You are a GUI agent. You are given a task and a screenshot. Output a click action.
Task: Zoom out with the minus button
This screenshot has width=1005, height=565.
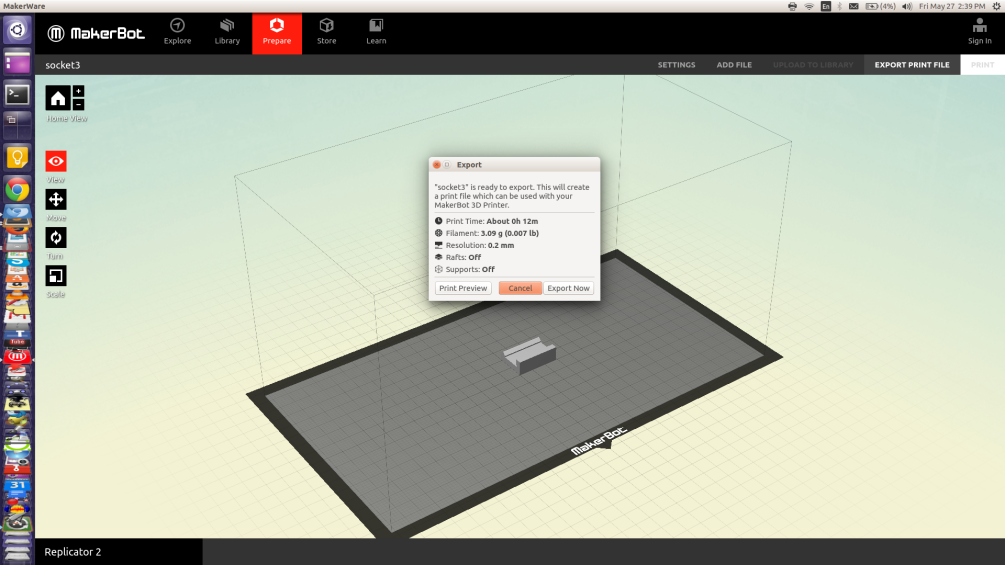click(x=78, y=104)
